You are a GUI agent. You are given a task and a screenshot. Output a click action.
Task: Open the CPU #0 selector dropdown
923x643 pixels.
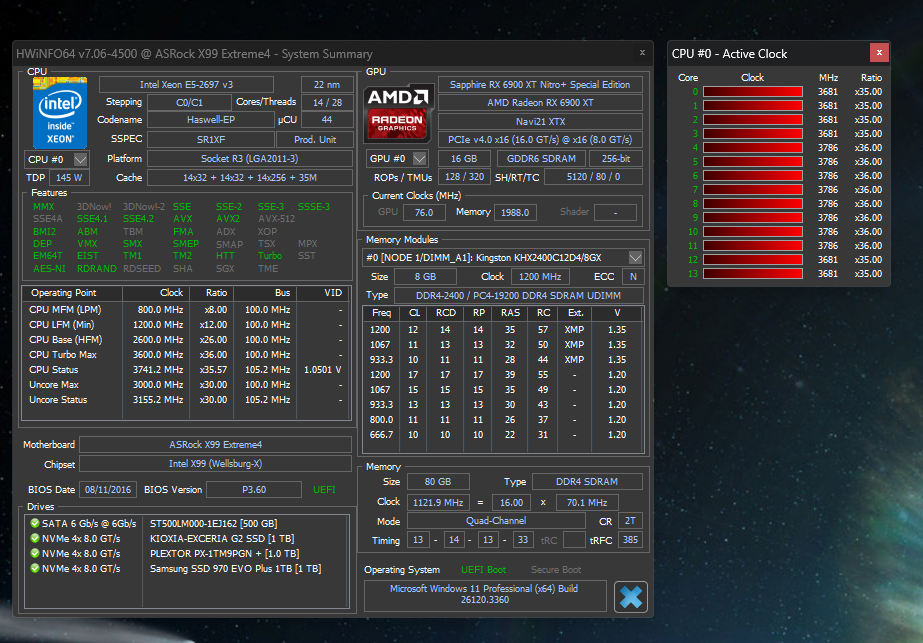click(x=82, y=158)
